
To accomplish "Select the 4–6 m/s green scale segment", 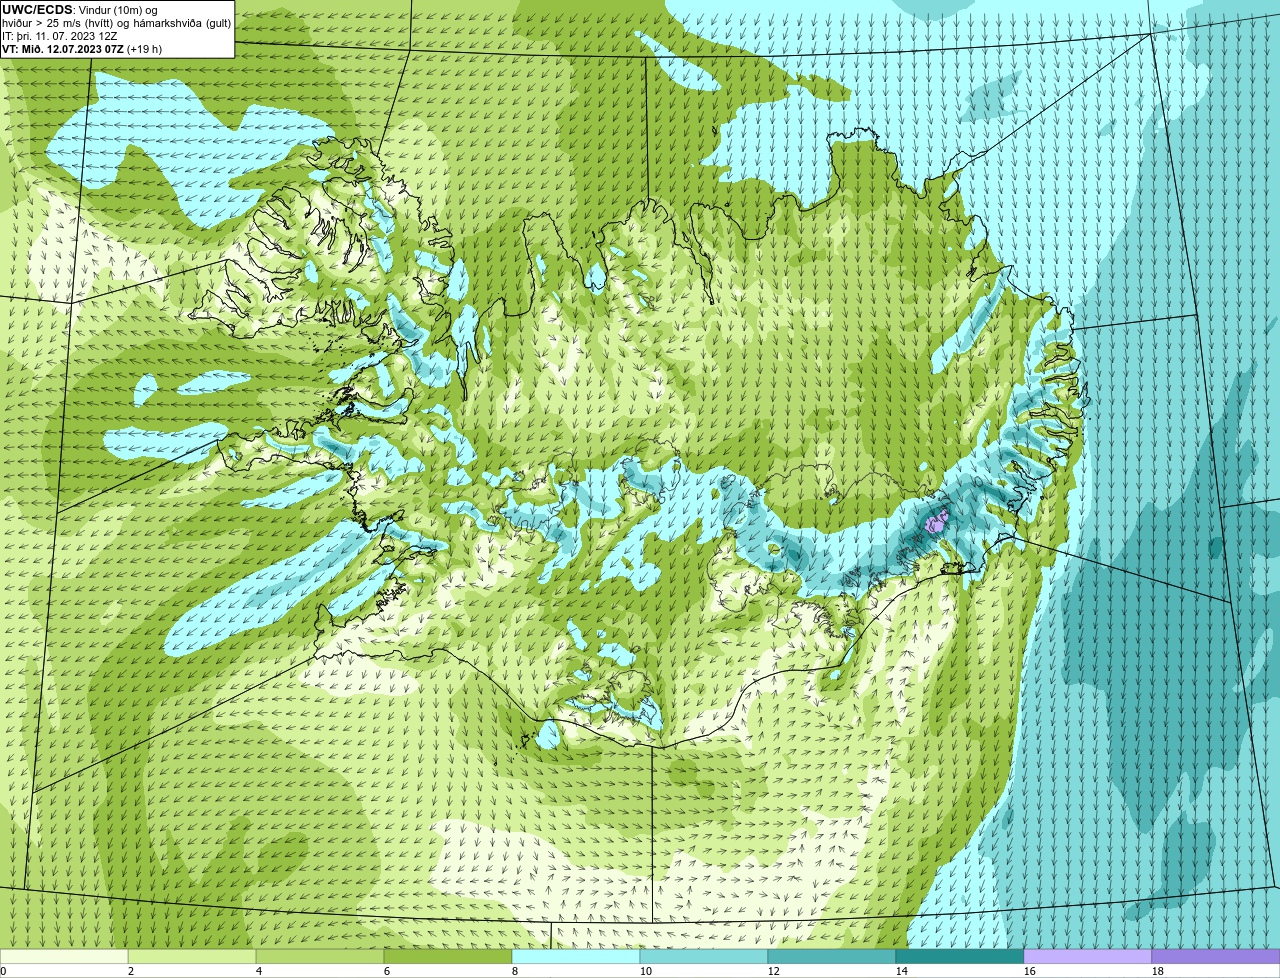I will point(320,956).
